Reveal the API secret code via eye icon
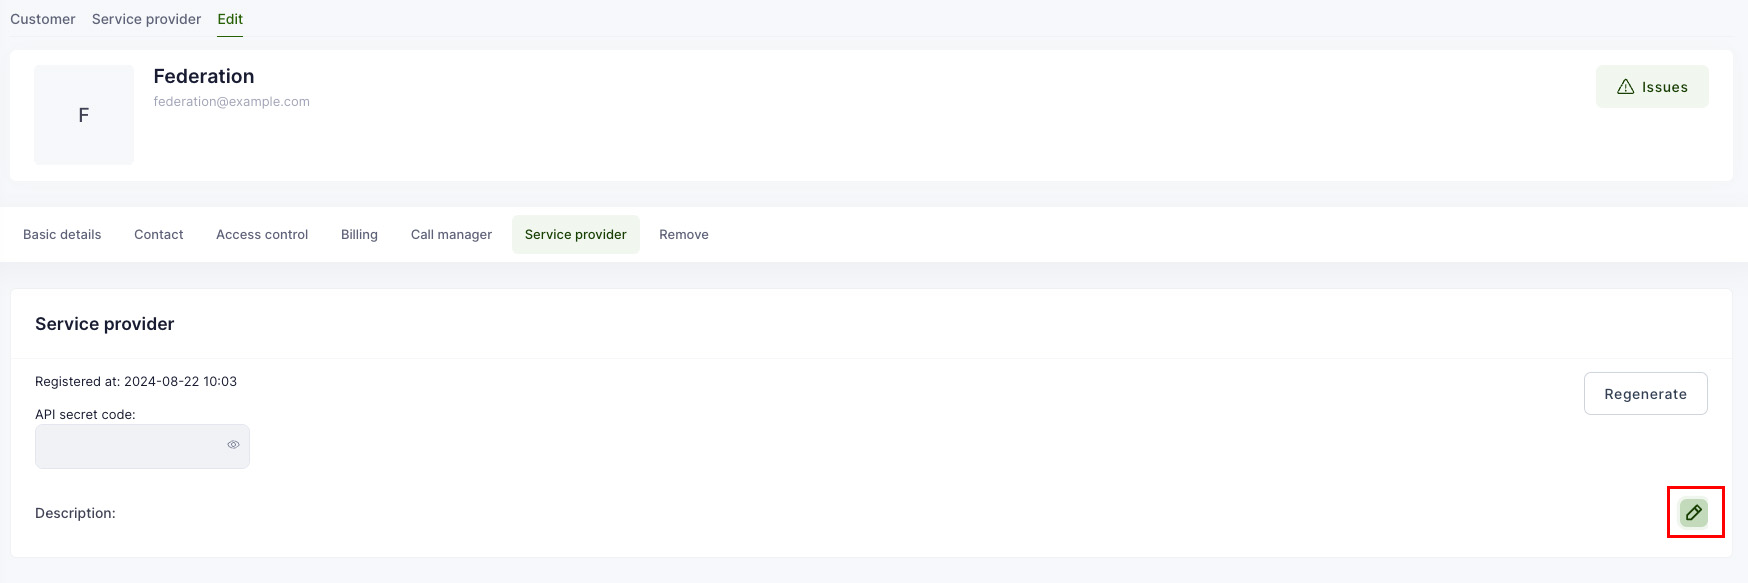 click(x=233, y=445)
